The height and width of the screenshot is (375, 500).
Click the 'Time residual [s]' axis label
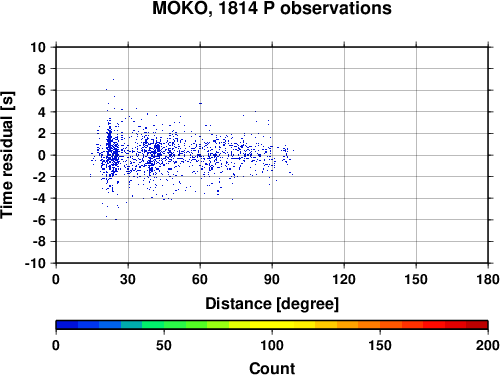pyautogui.click(x=7, y=155)
